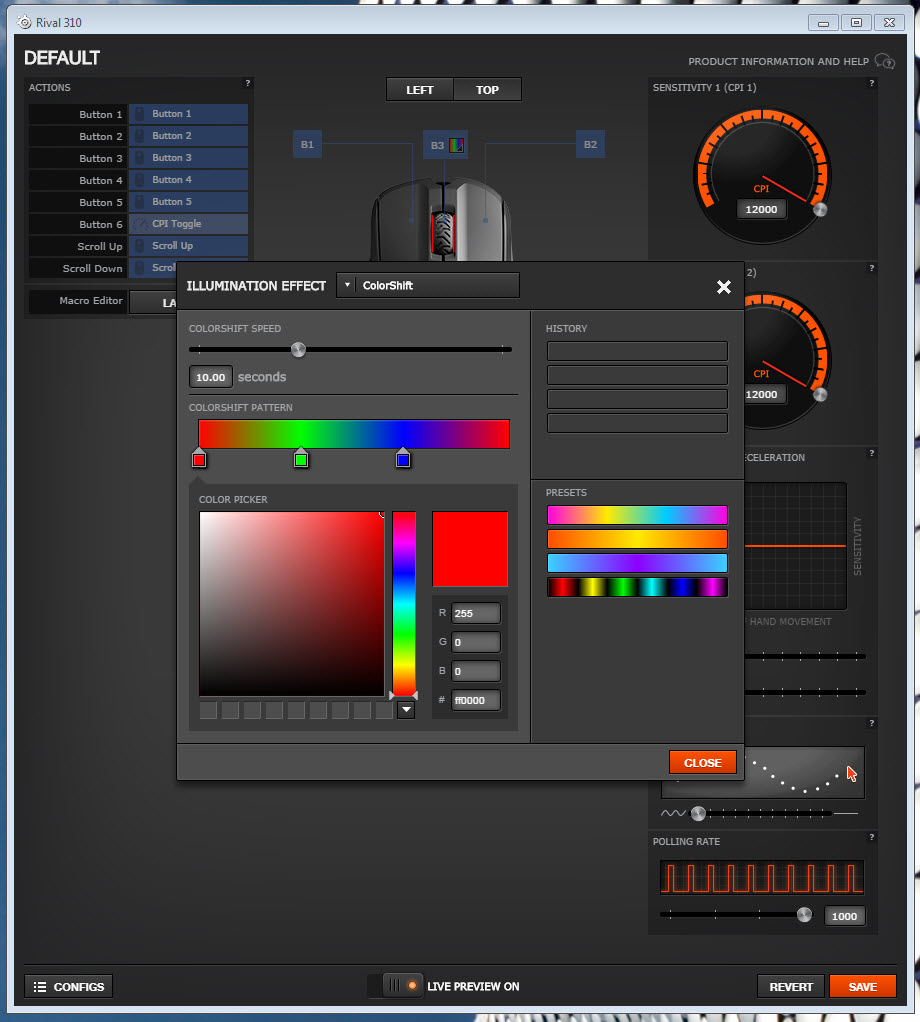Select the blue color stop on the pattern
The height and width of the screenshot is (1022, 920).
[x=403, y=458]
